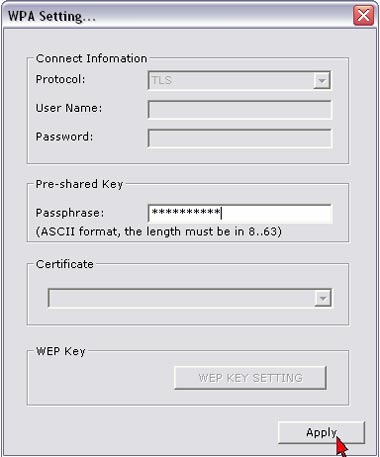
Task: Click the User Name label
Action: tap(69, 108)
